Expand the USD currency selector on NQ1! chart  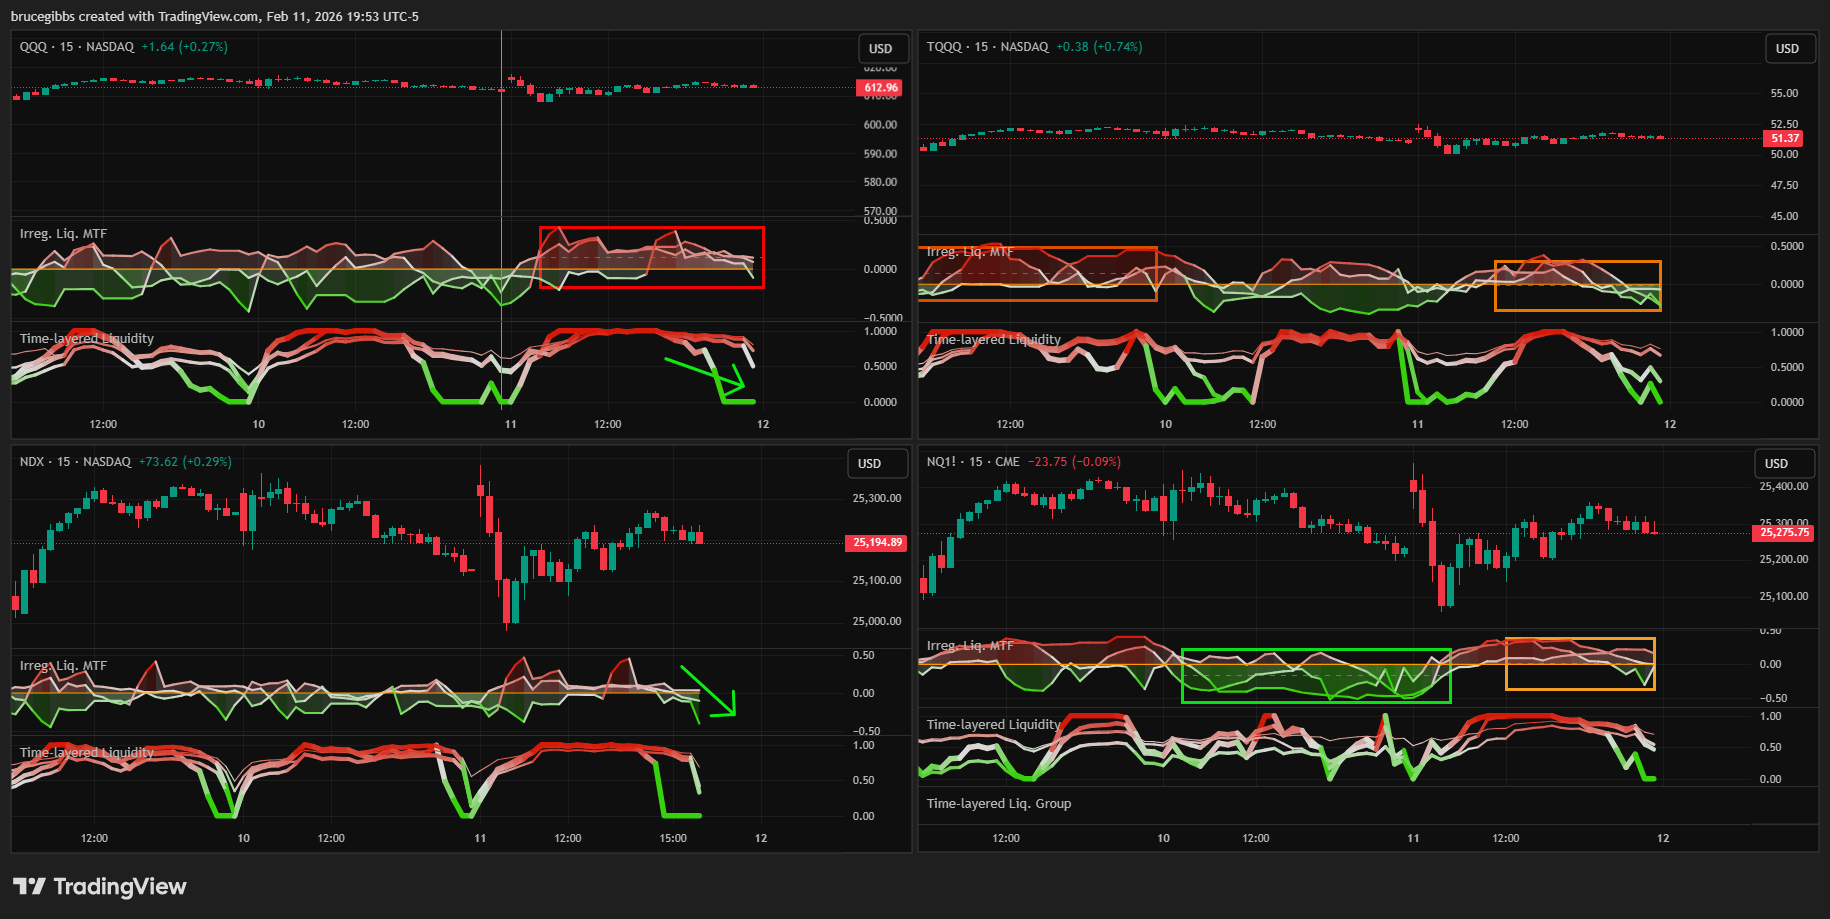1777,464
